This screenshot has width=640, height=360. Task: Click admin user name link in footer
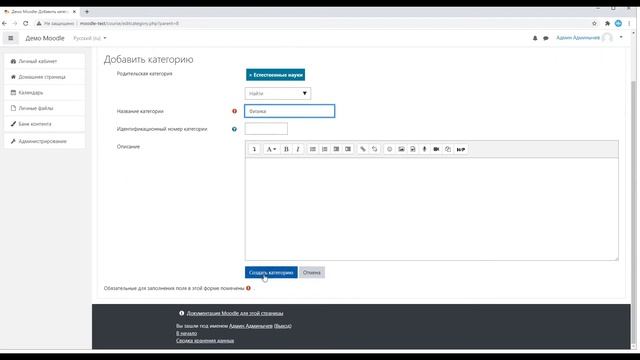point(251,326)
